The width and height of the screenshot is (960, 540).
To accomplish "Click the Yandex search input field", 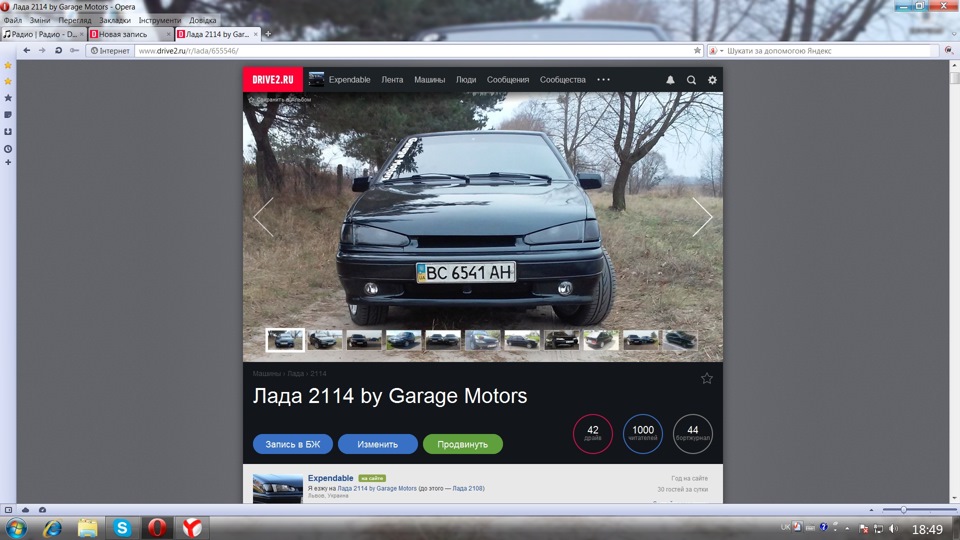I will [831, 51].
